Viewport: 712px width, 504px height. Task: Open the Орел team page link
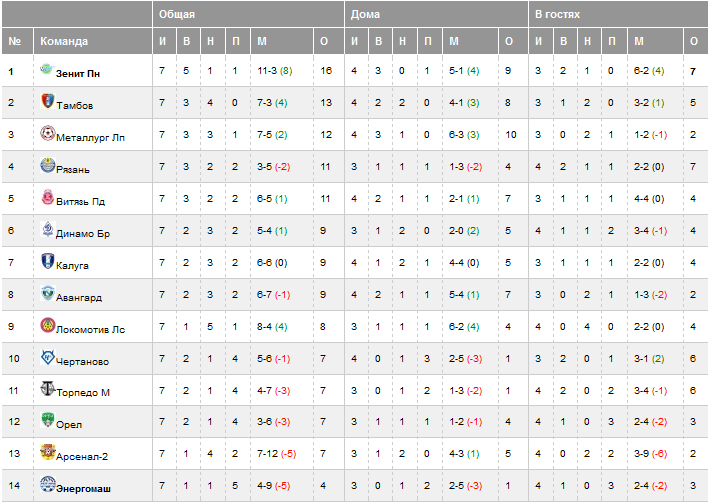click(x=69, y=424)
